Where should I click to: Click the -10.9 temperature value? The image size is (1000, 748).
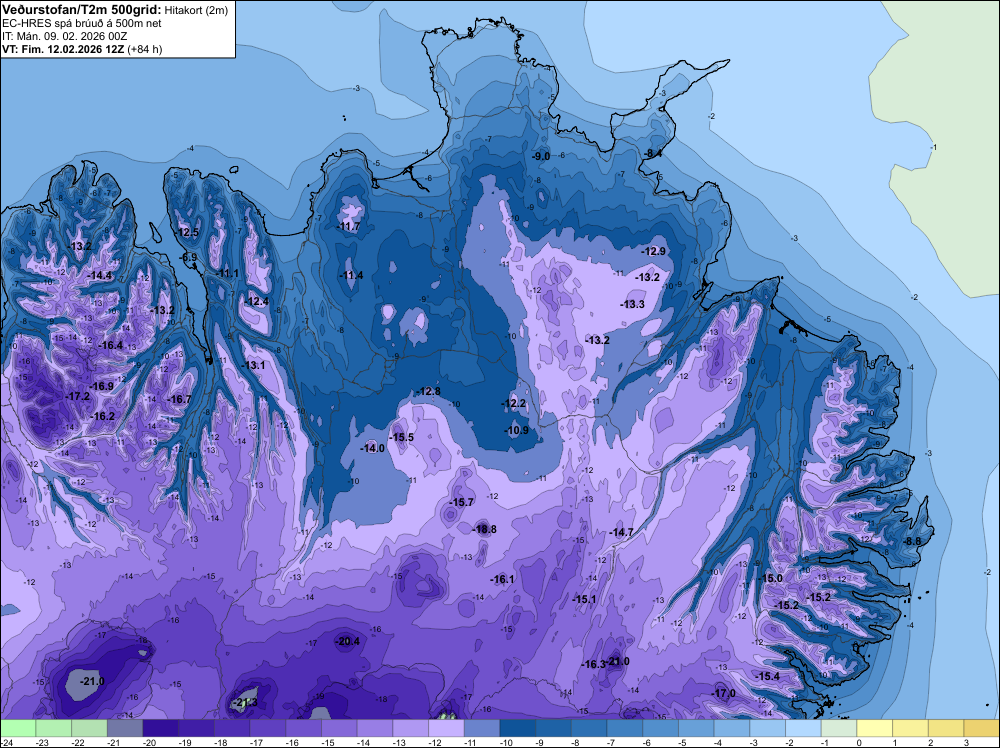(517, 430)
